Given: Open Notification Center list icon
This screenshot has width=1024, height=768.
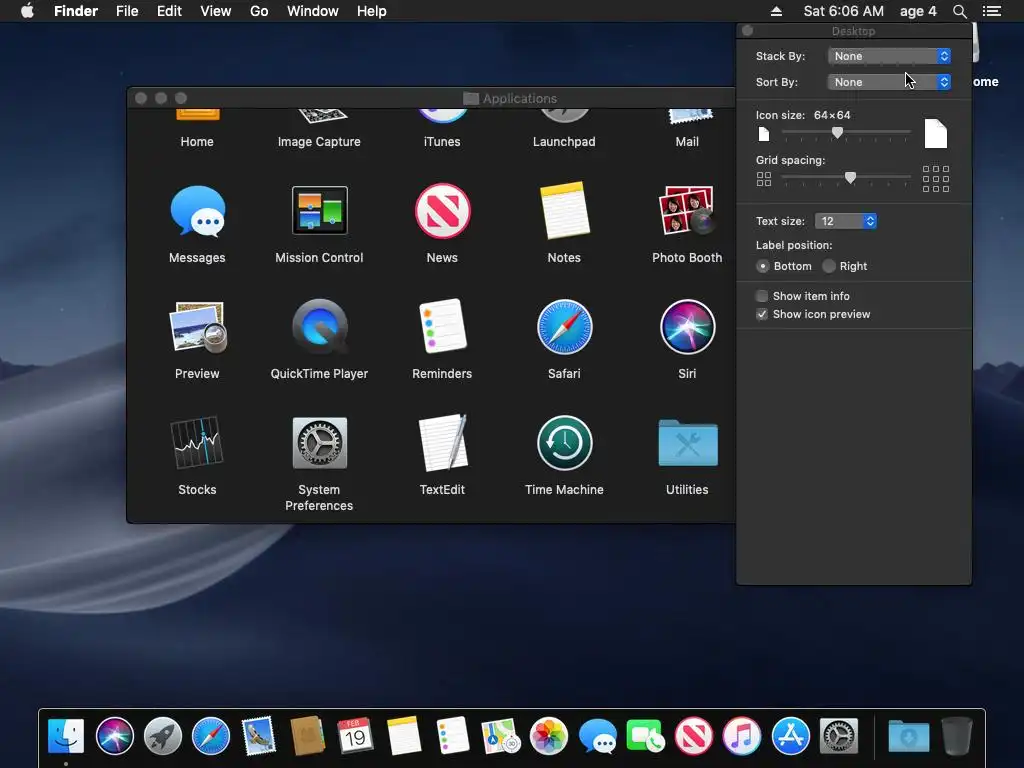Looking at the screenshot, I should [992, 11].
